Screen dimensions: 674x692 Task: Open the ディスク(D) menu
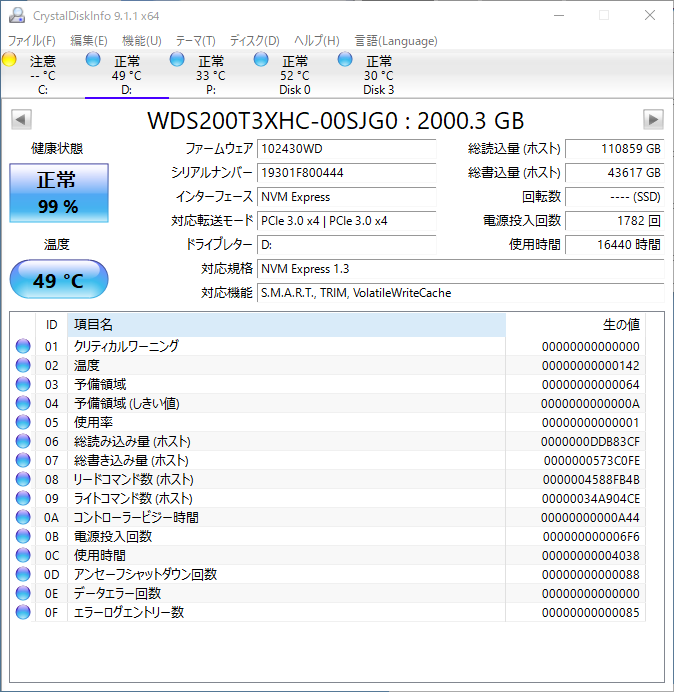click(255, 41)
